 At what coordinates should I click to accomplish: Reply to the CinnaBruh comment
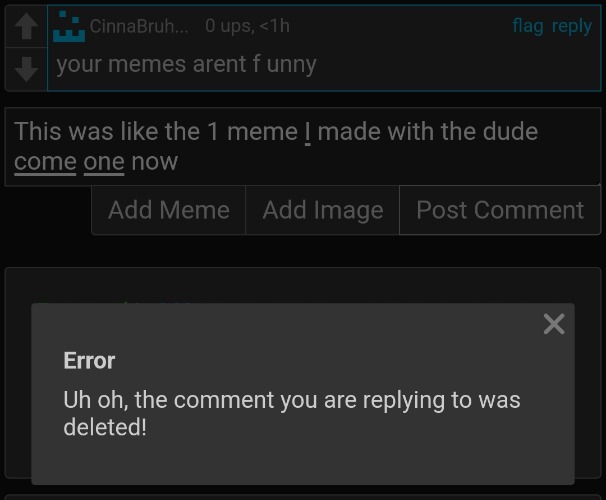pos(572,26)
